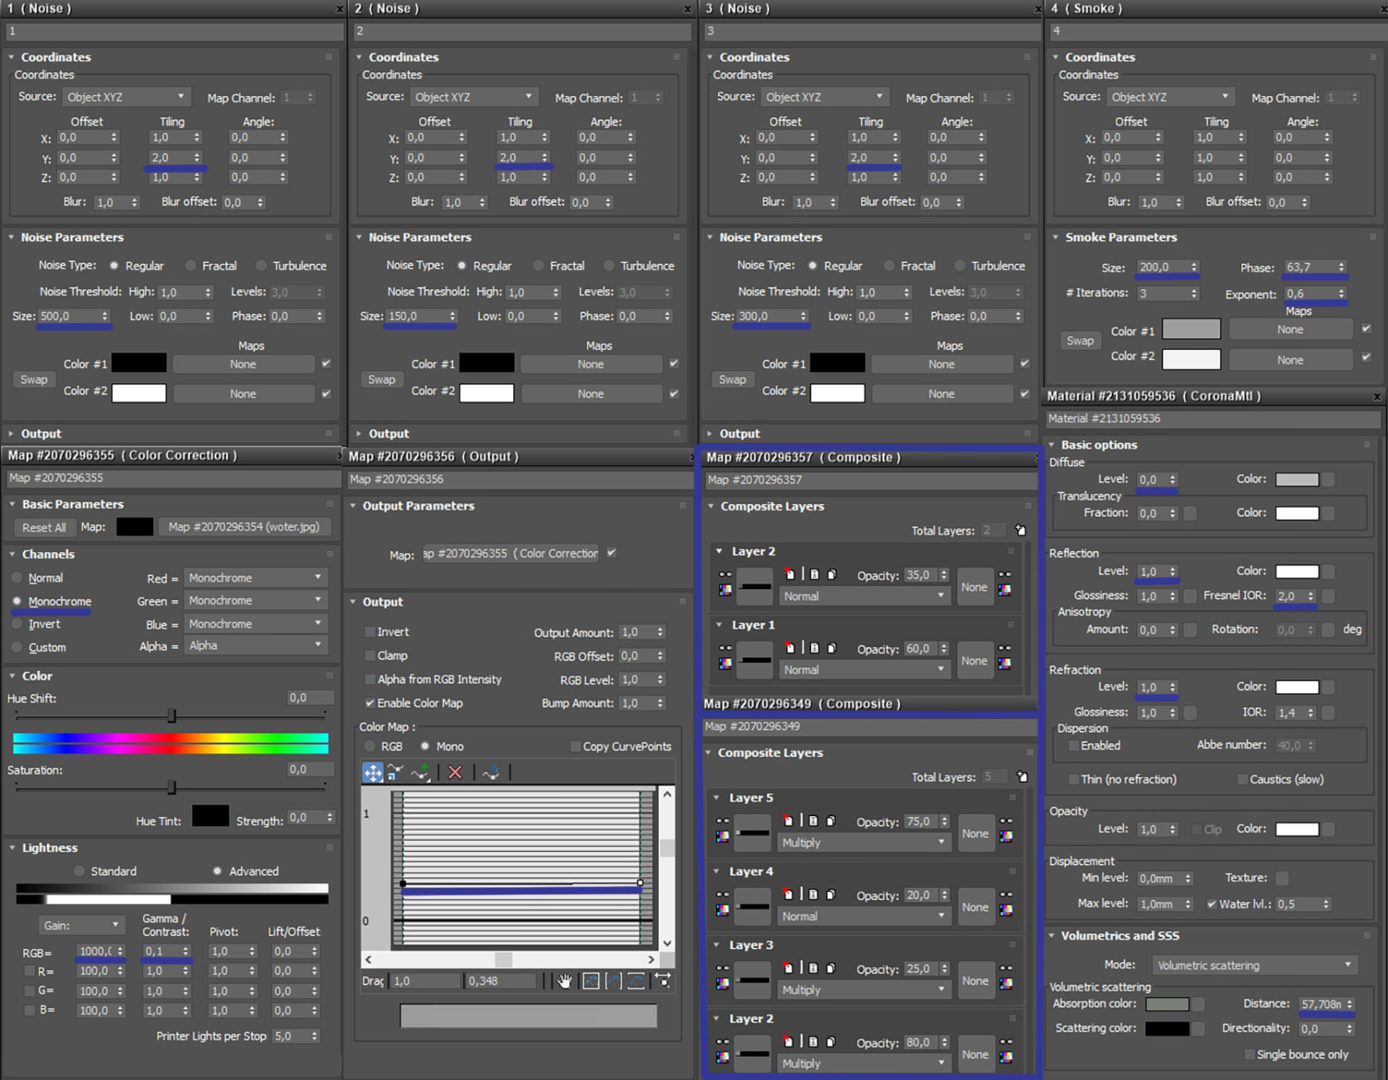Click the Zoom Region icon below curve graph

[x=662, y=981]
